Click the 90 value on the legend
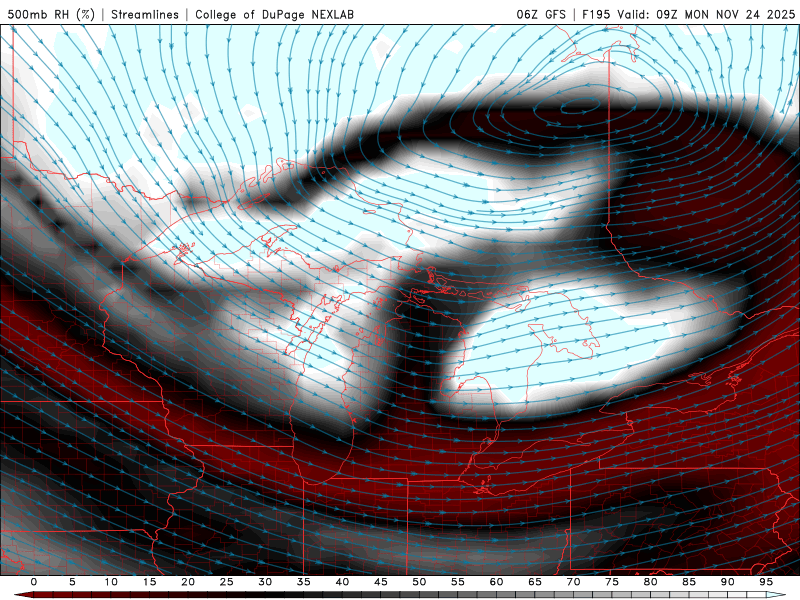This screenshot has height=600, width=800. point(728,582)
